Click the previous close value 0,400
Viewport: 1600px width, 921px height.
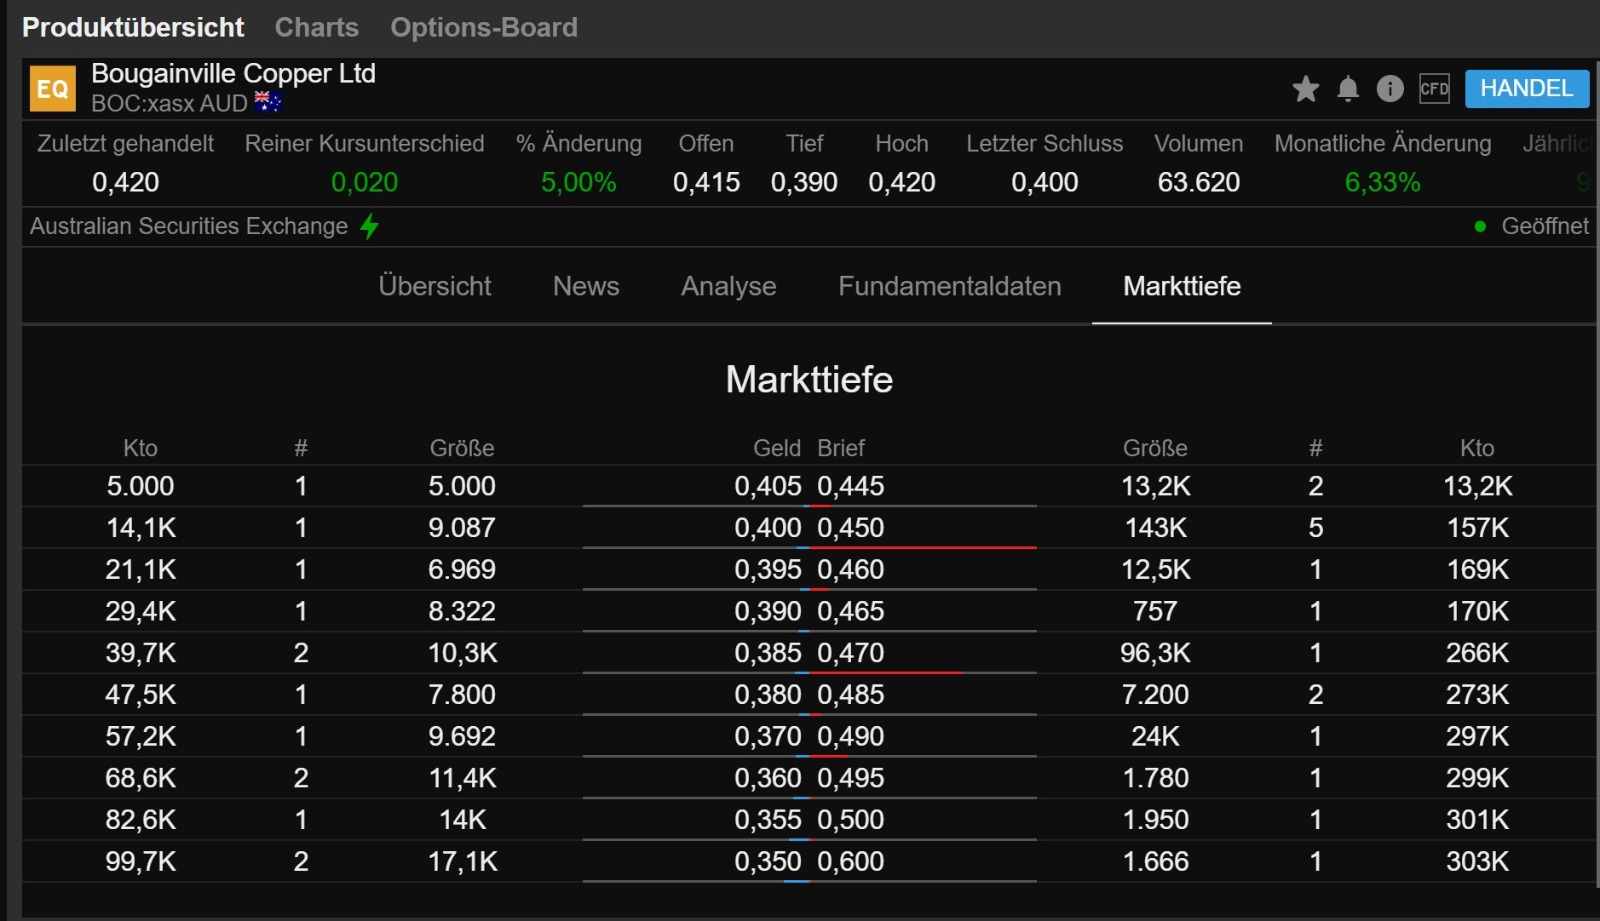tap(1045, 182)
